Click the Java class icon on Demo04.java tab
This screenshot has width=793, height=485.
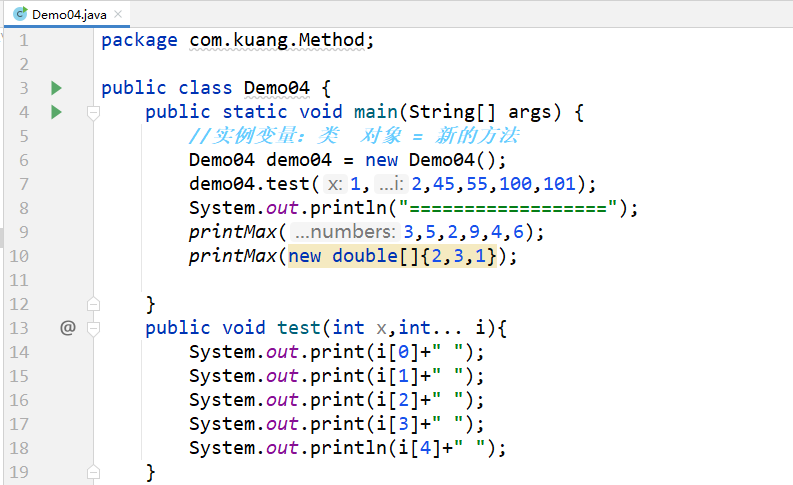coord(20,14)
